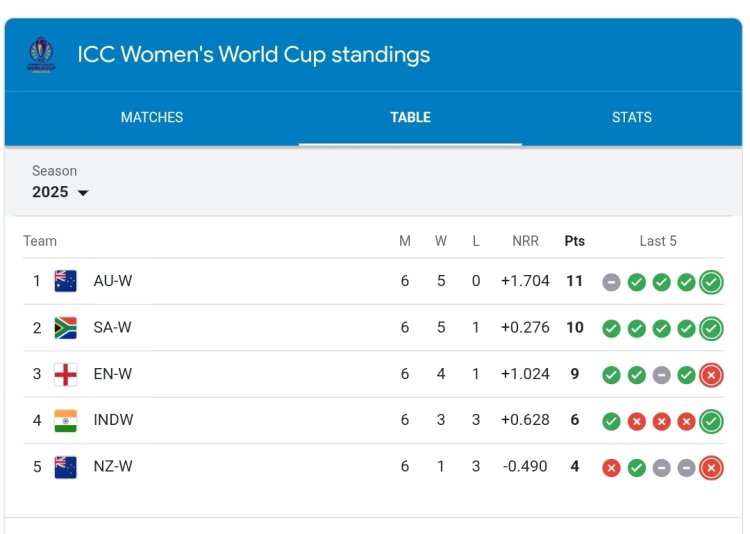
Task: Click INDW's latest win result icon
Action: click(x=711, y=421)
